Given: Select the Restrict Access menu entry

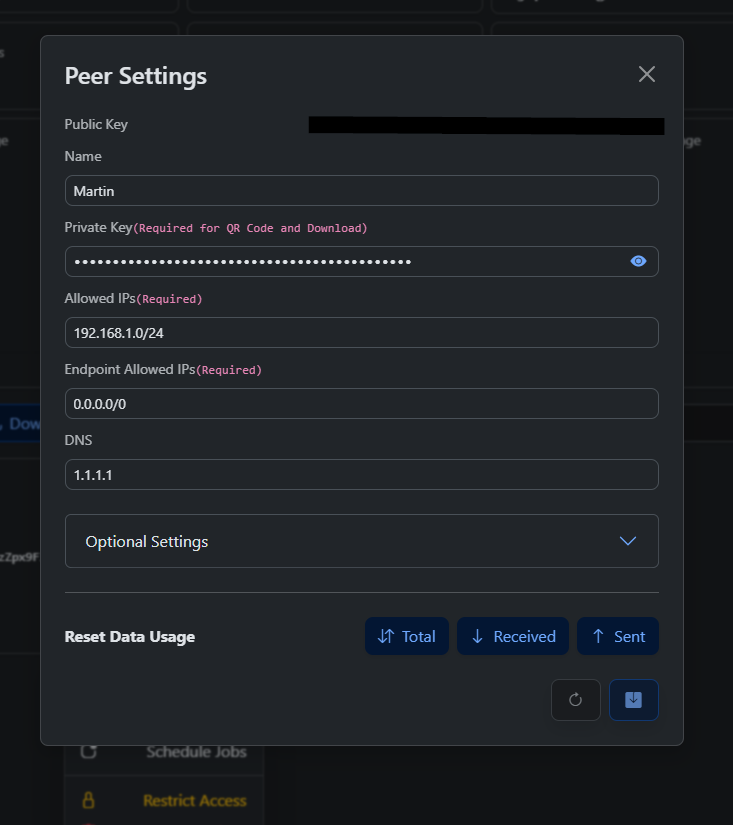Looking at the screenshot, I should click(x=194, y=800).
